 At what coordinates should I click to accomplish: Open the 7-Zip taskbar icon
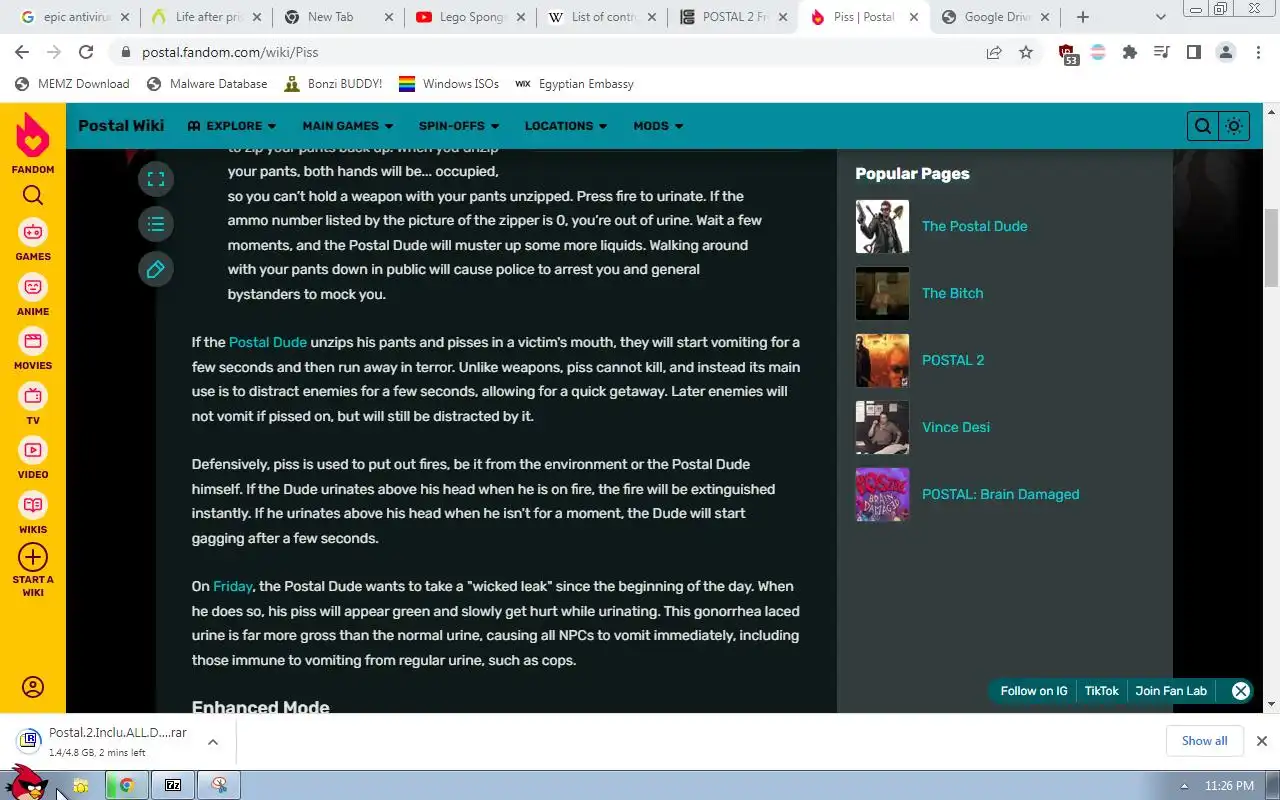(x=173, y=785)
